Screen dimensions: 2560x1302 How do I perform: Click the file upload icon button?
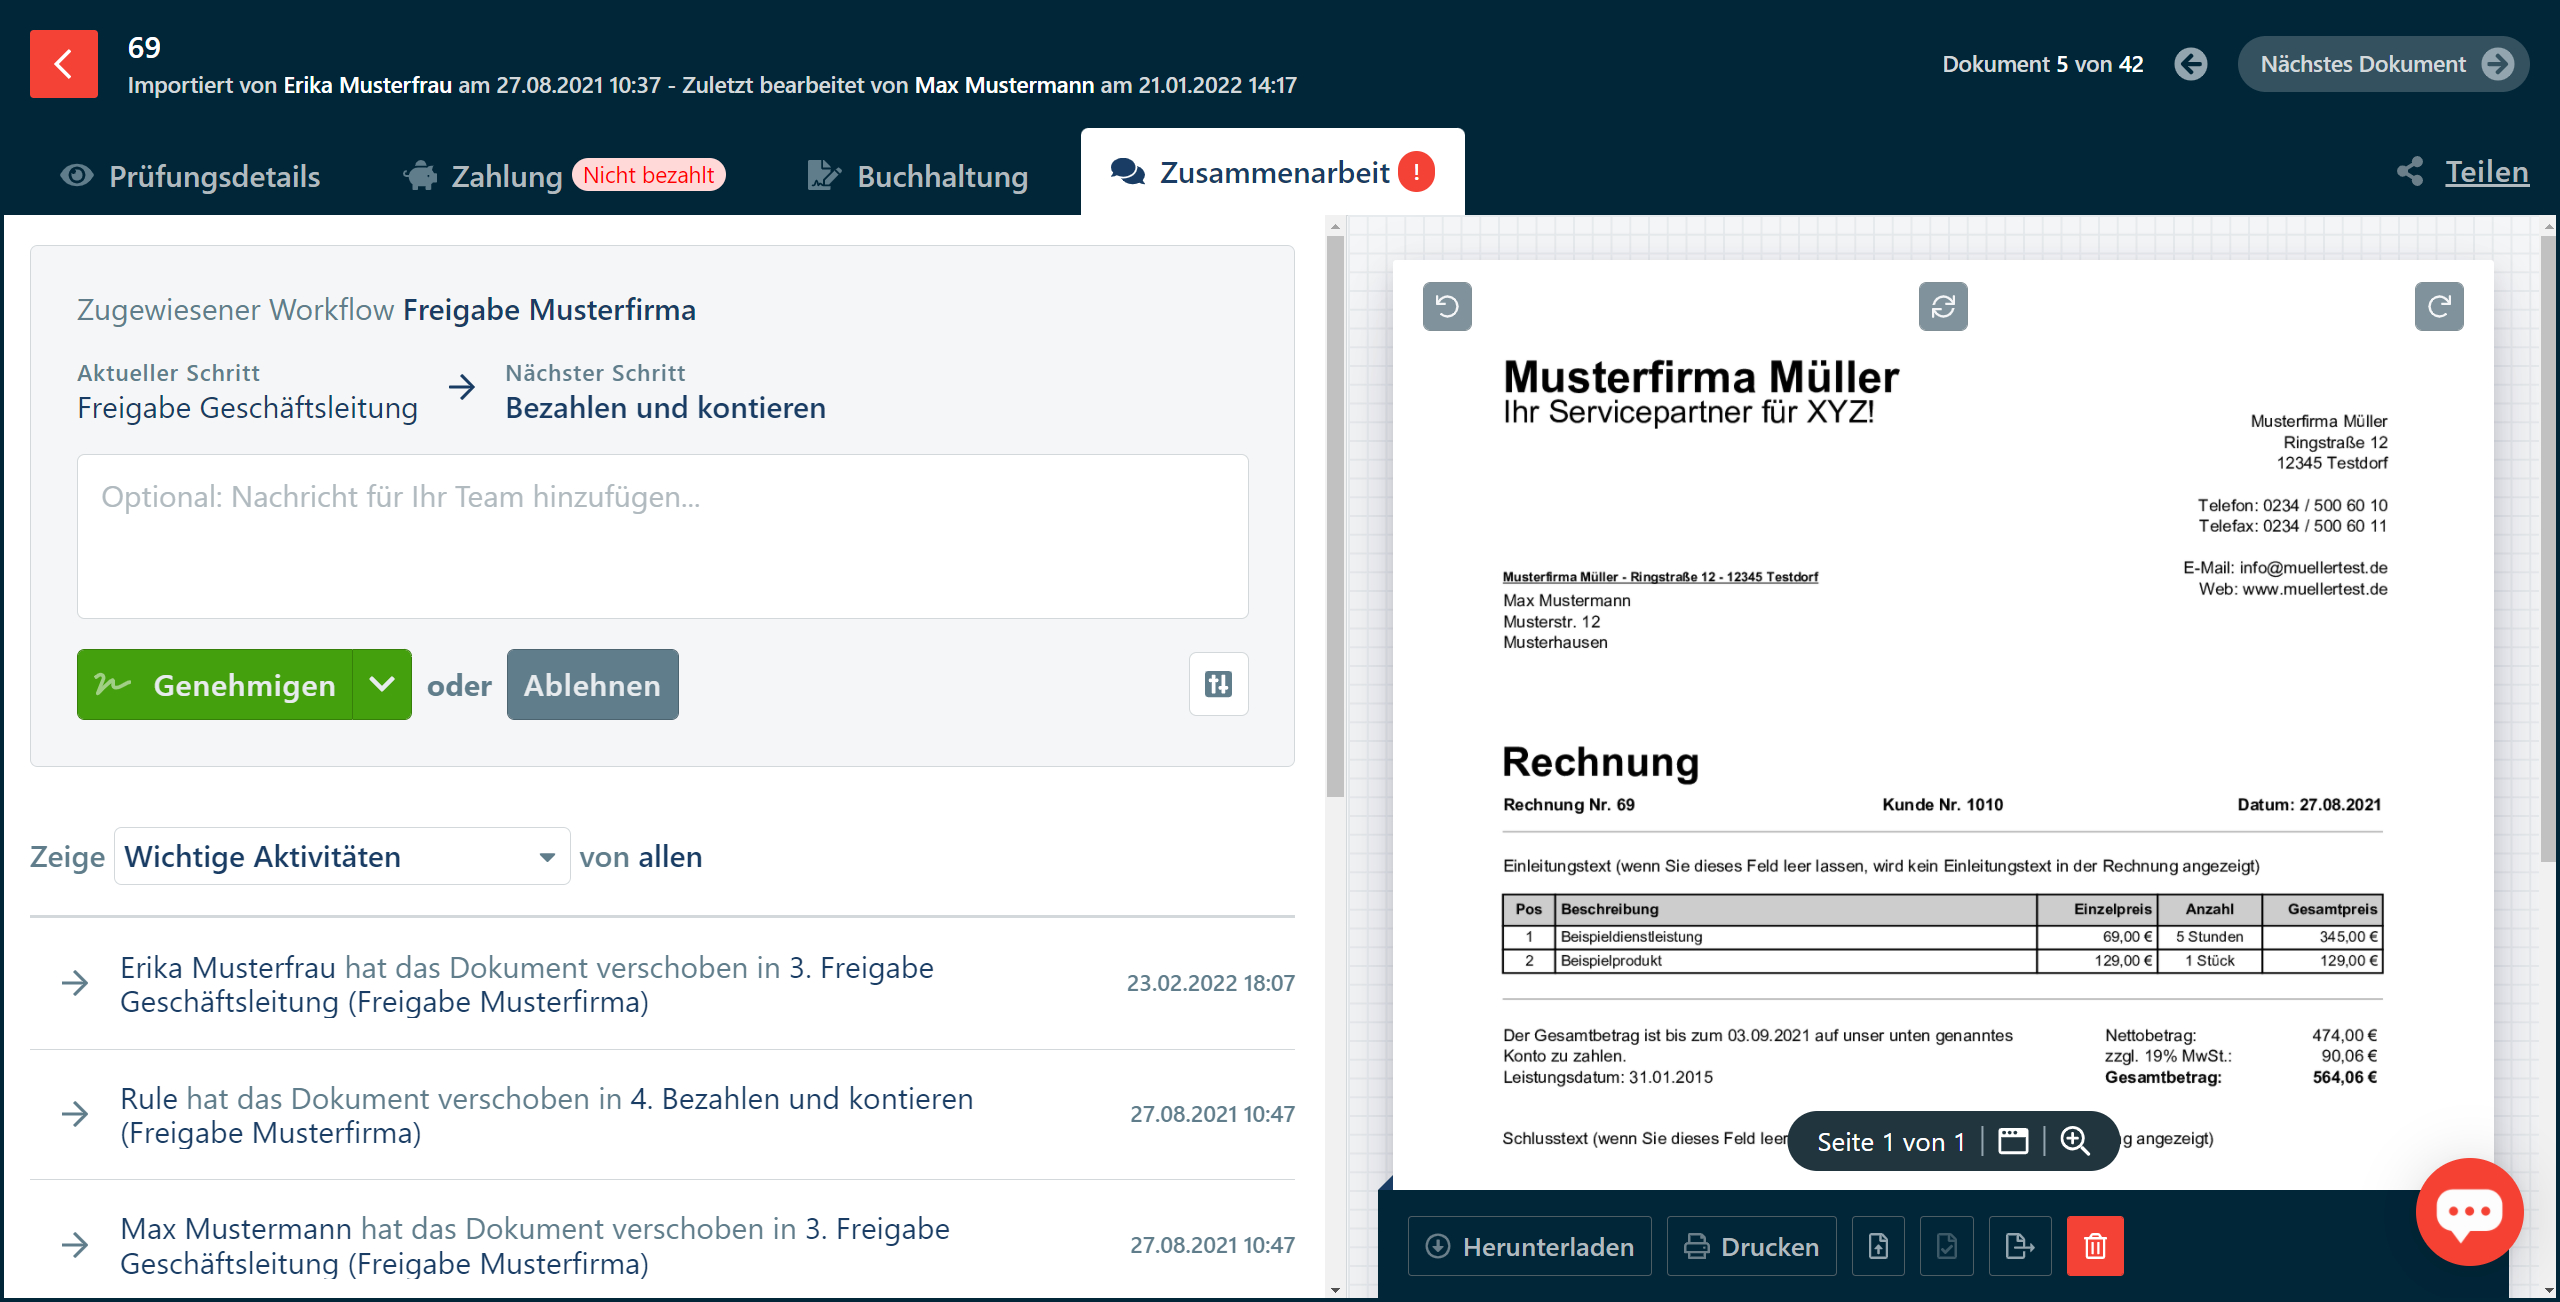[1878, 1246]
